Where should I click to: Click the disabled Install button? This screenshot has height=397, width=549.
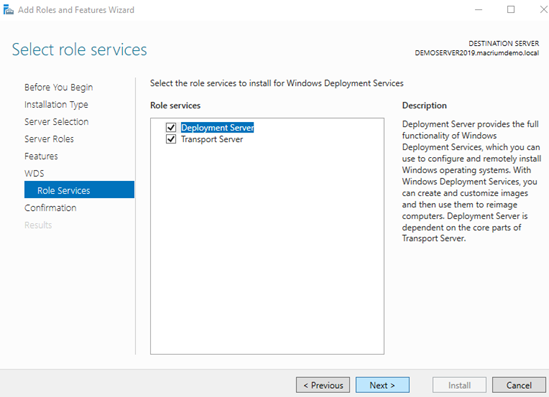coord(459,385)
